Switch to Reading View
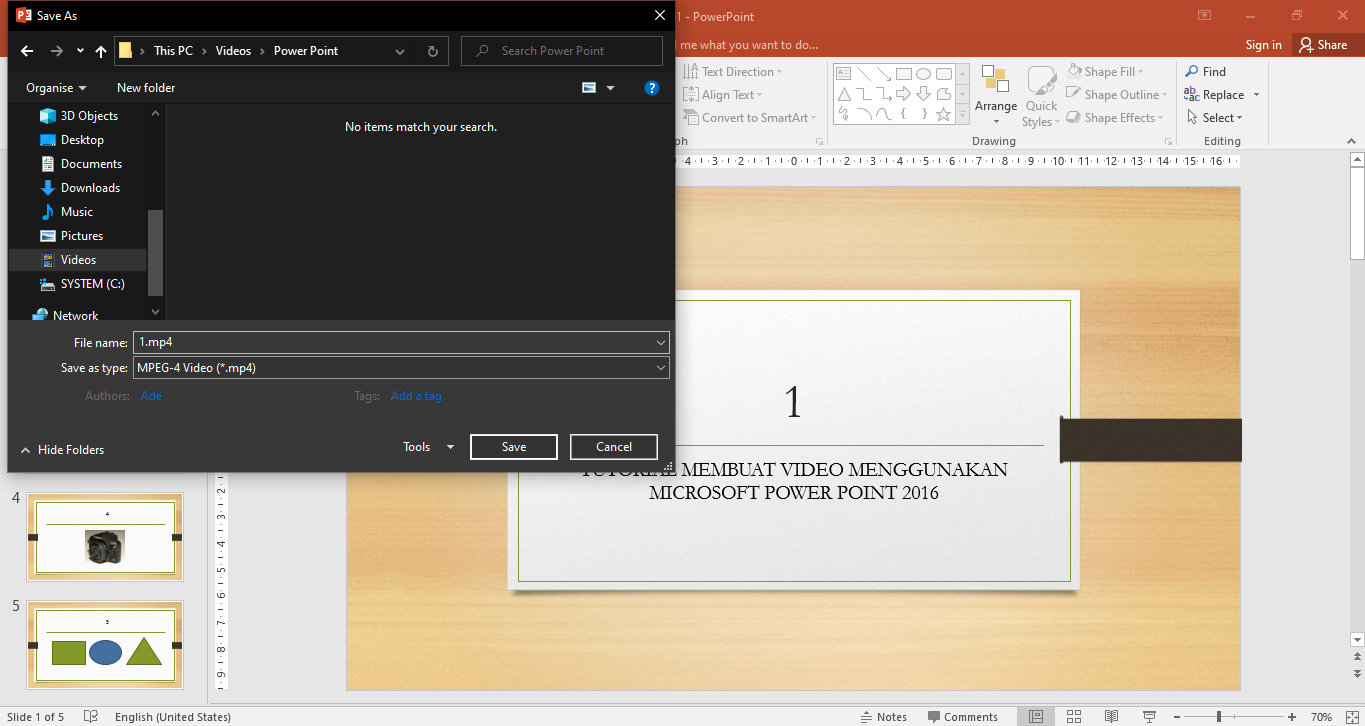This screenshot has width=1365, height=726. pyautogui.click(x=1111, y=716)
